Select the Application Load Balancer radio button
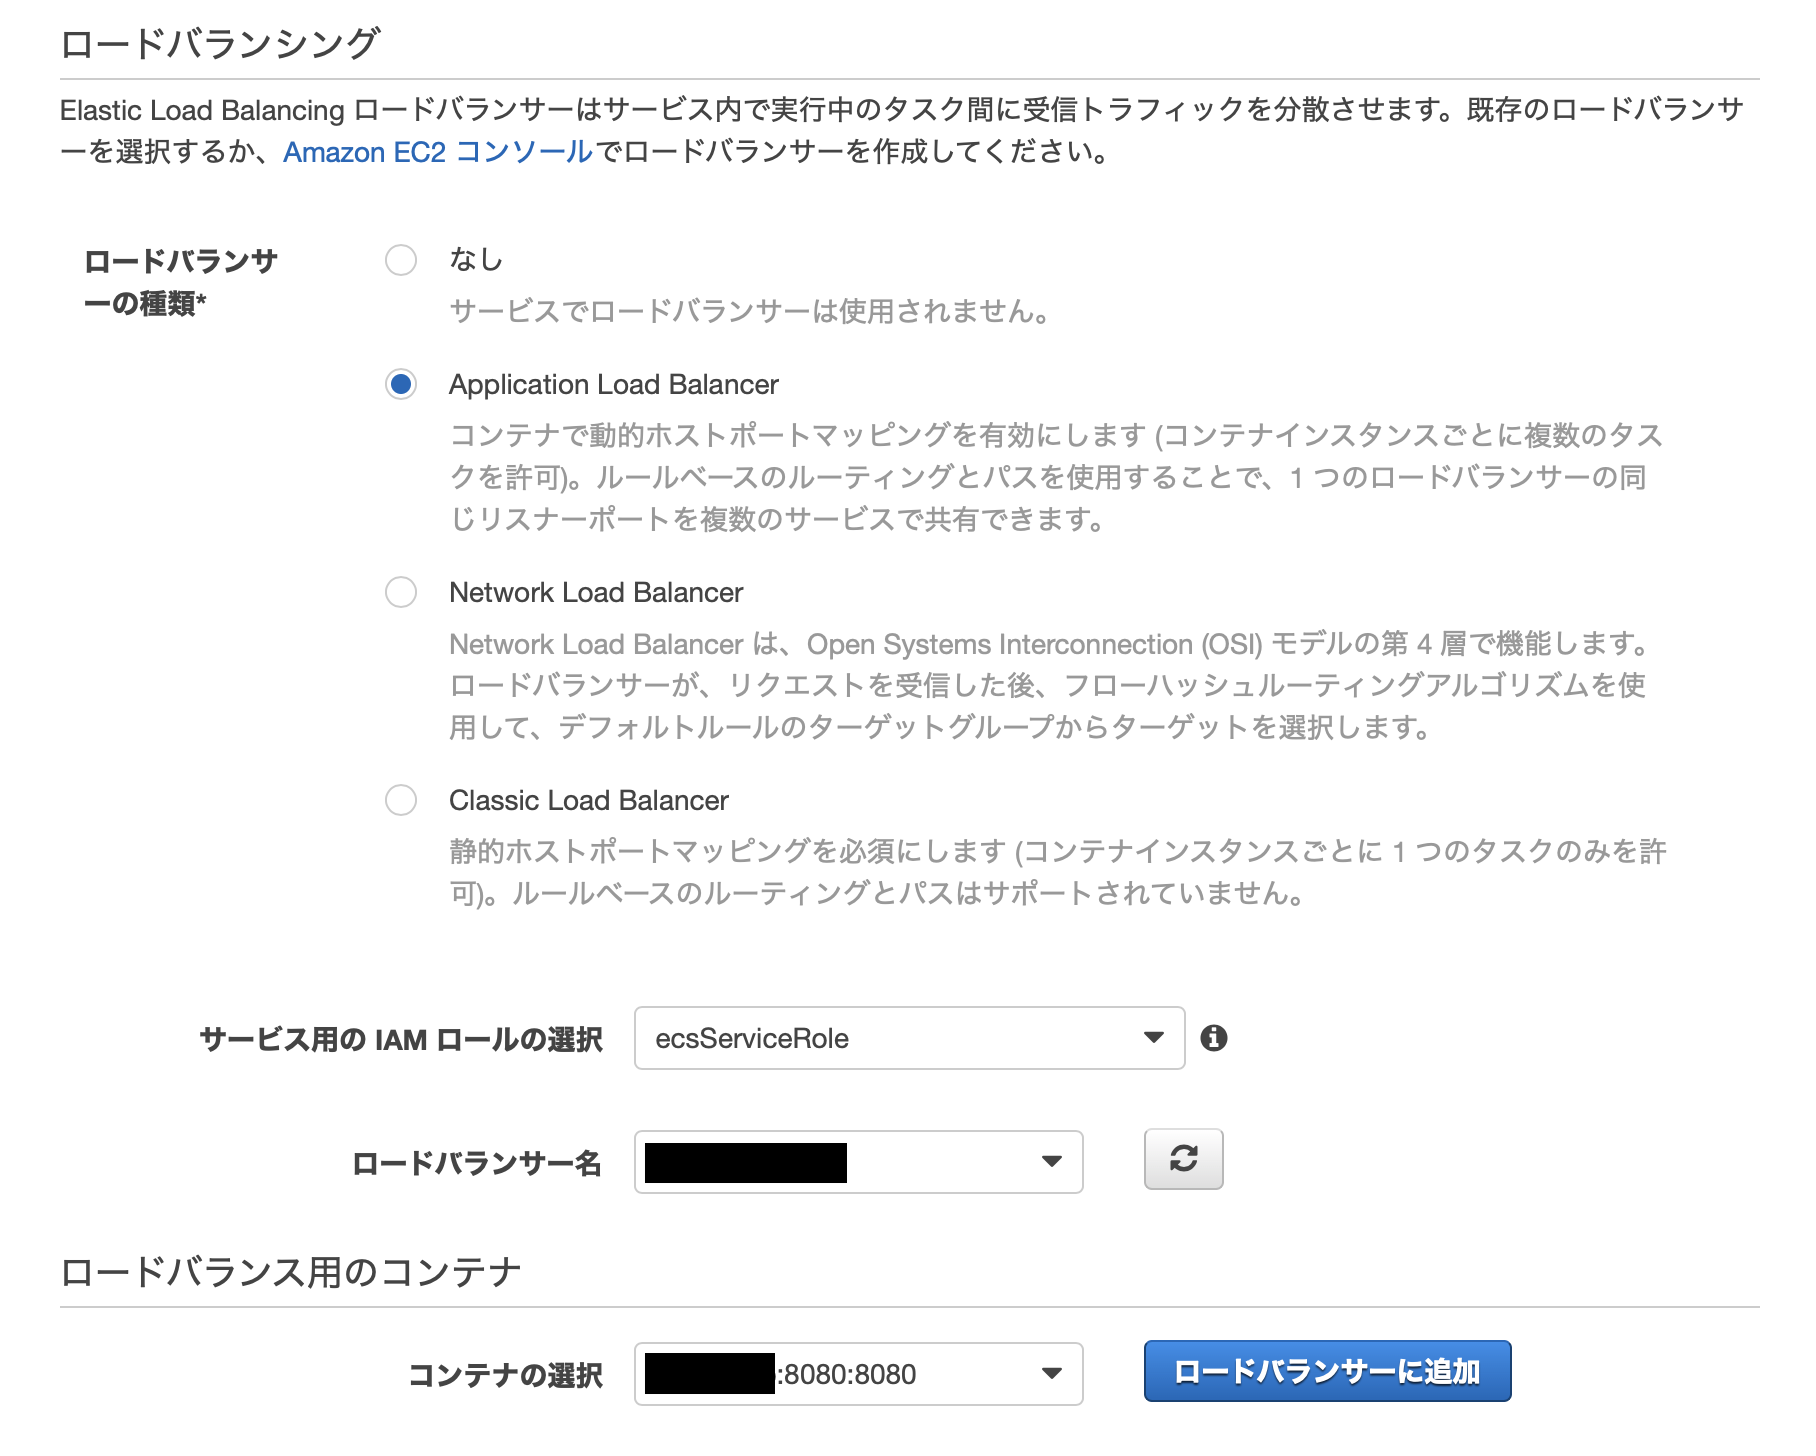The image size is (1816, 1456). tap(401, 384)
